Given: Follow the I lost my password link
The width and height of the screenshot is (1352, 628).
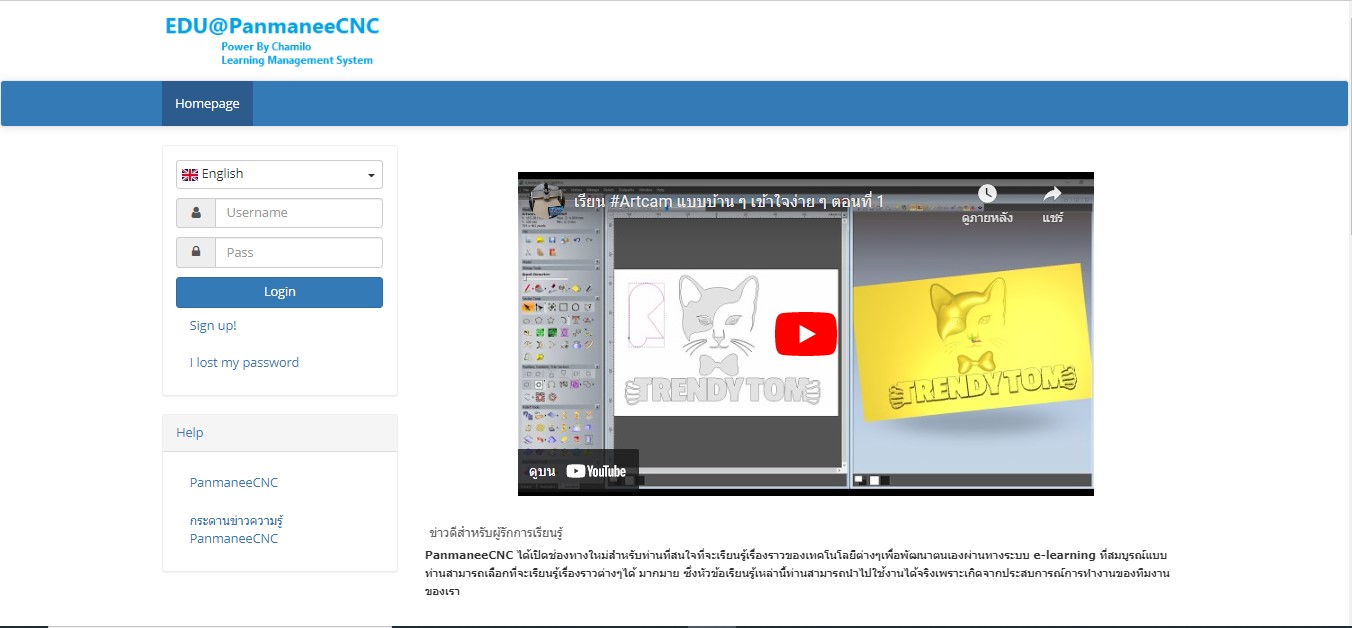Looking at the screenshot, I should [x=244, y=363].
